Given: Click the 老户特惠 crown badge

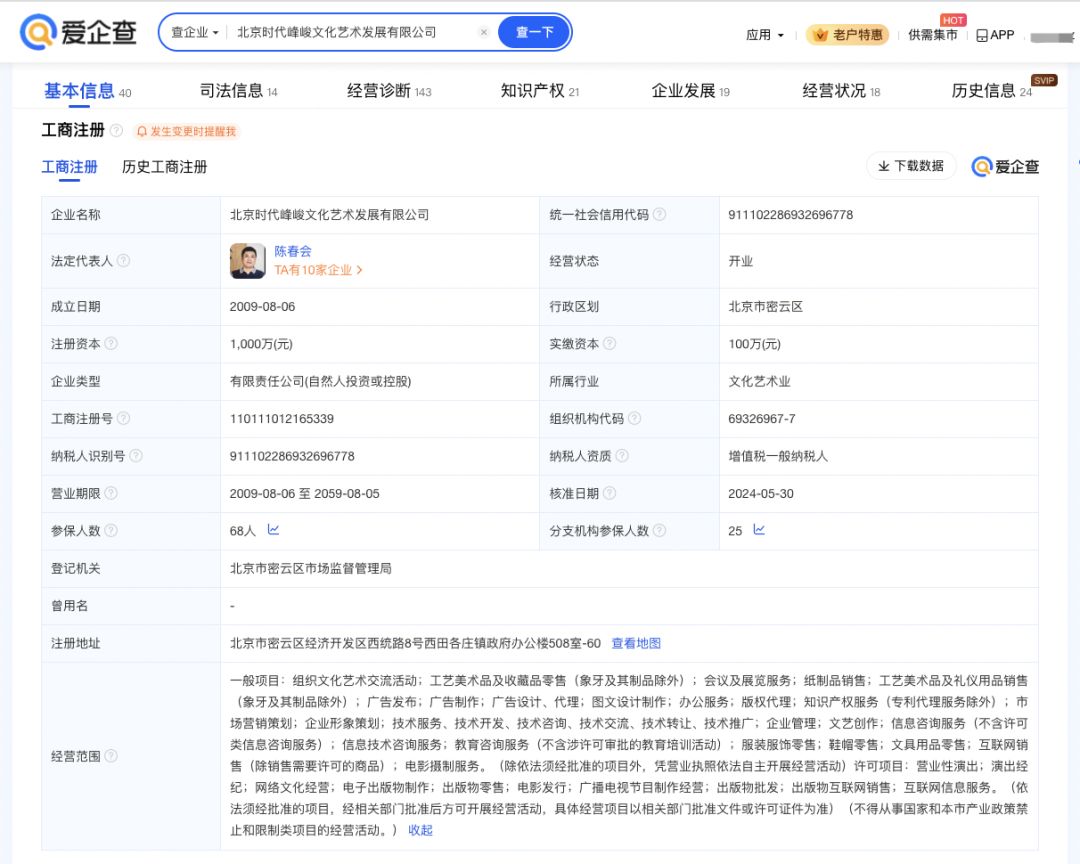Looking at the screenshot, I should (848, 34).
